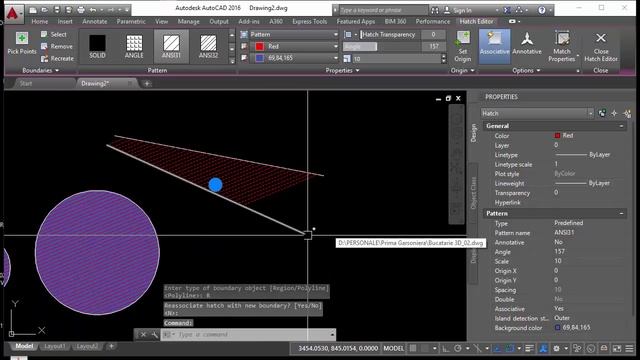The height and width of the screenshot is (360, 640).
Task: Click the Quick Select icon in Properties palette
Action: (x=627, y=113)
